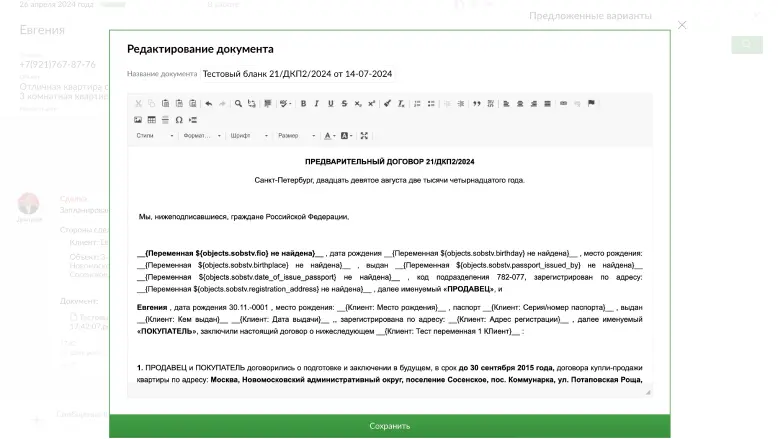Screen dimensions: 778x439
Task: Open the find (magnifier) tool
Action: [238, 104]
